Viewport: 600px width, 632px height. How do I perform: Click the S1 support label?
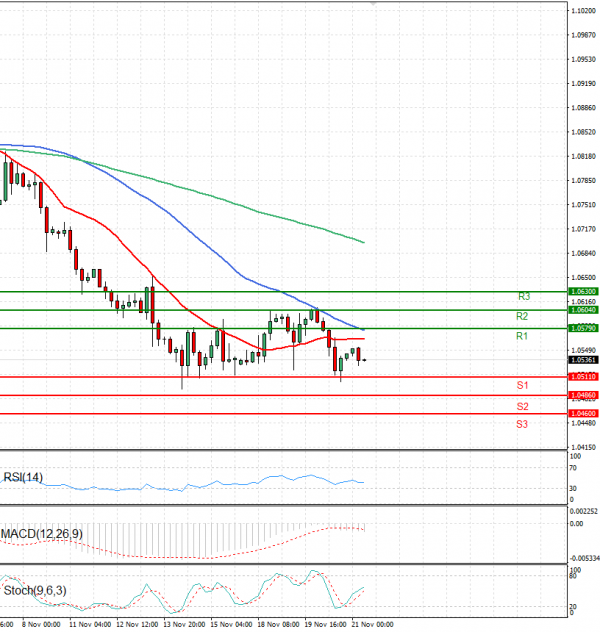[x=522, y=386]
